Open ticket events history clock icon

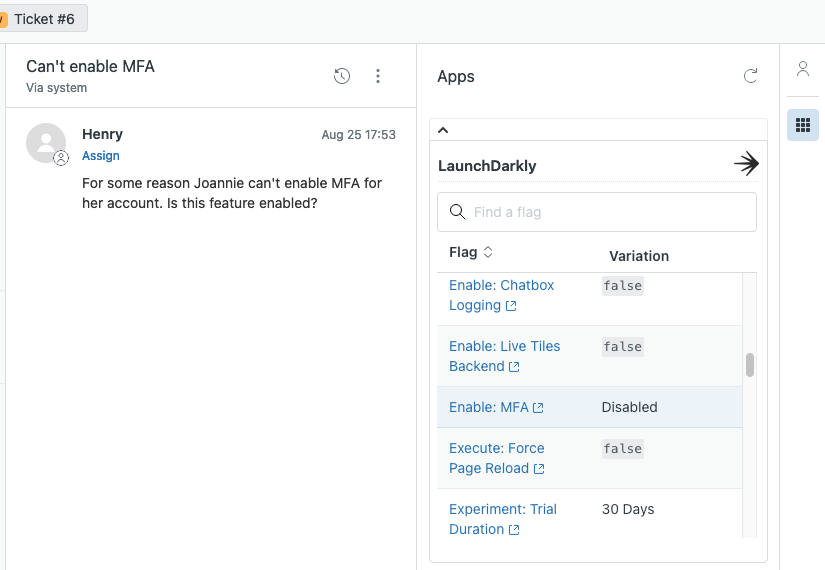point(342,76)
